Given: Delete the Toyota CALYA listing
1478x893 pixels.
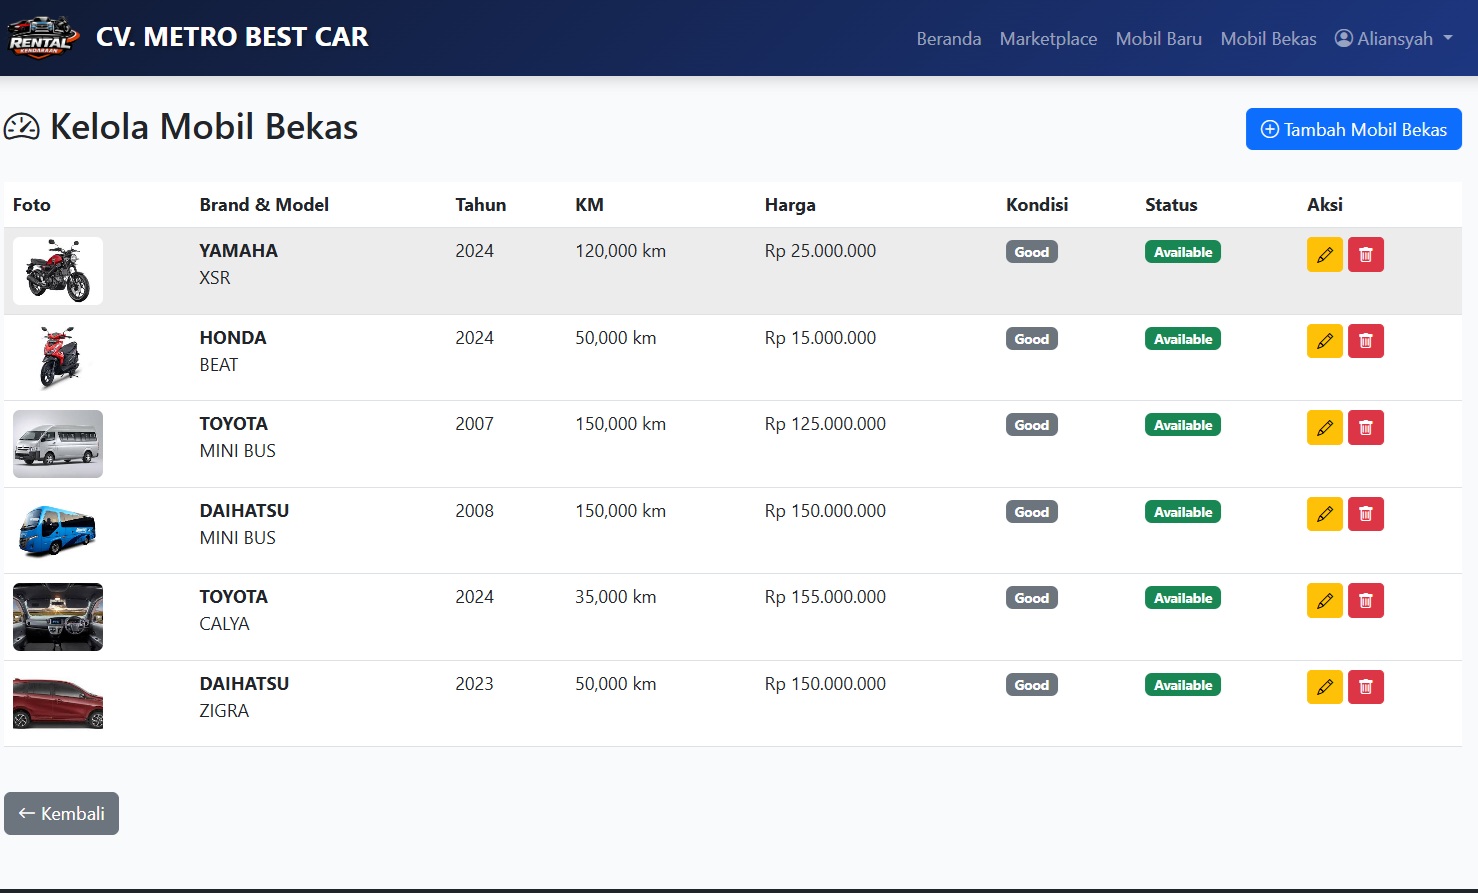Looking at the screenshot, I should pyautogui.click(x=1366, y=601).
